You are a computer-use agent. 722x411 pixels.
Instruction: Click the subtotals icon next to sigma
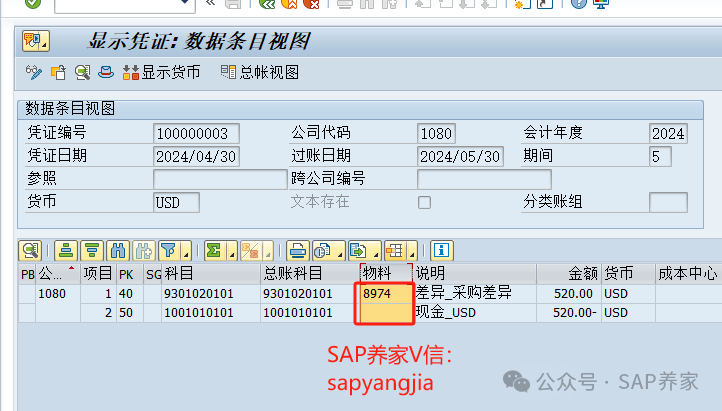pos(250,251)
